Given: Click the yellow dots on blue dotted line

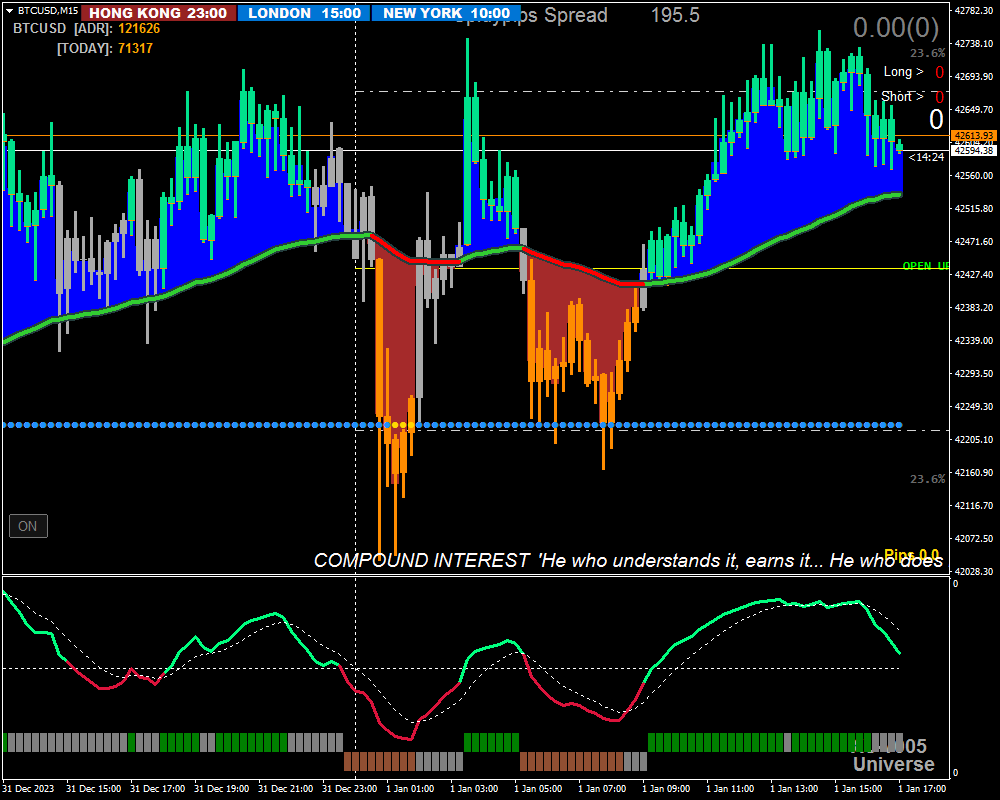Looking at the screenshot, I should [399, 425].
